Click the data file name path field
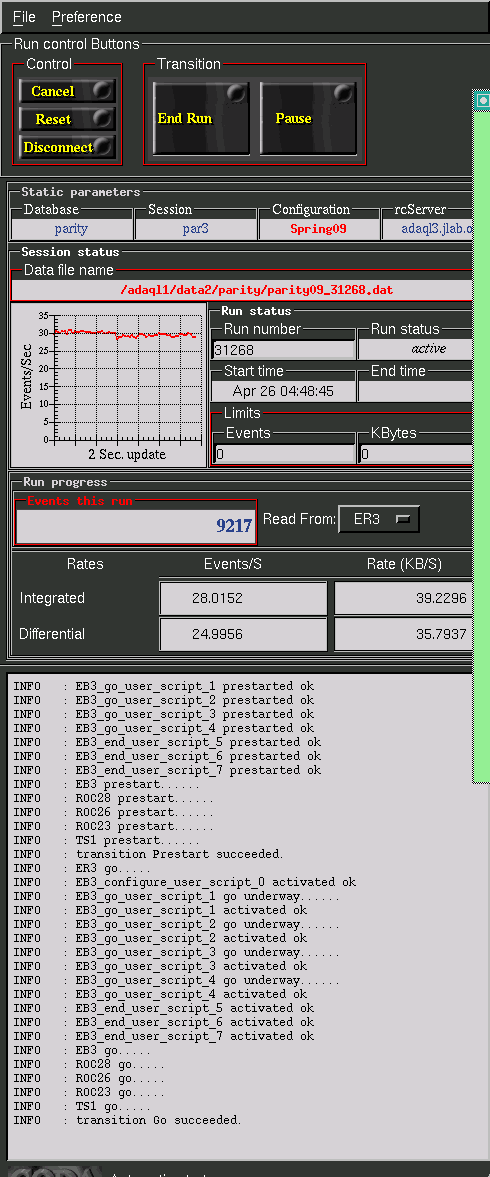This screenshot has height=1177, width=490. click(x=242, y=290)
